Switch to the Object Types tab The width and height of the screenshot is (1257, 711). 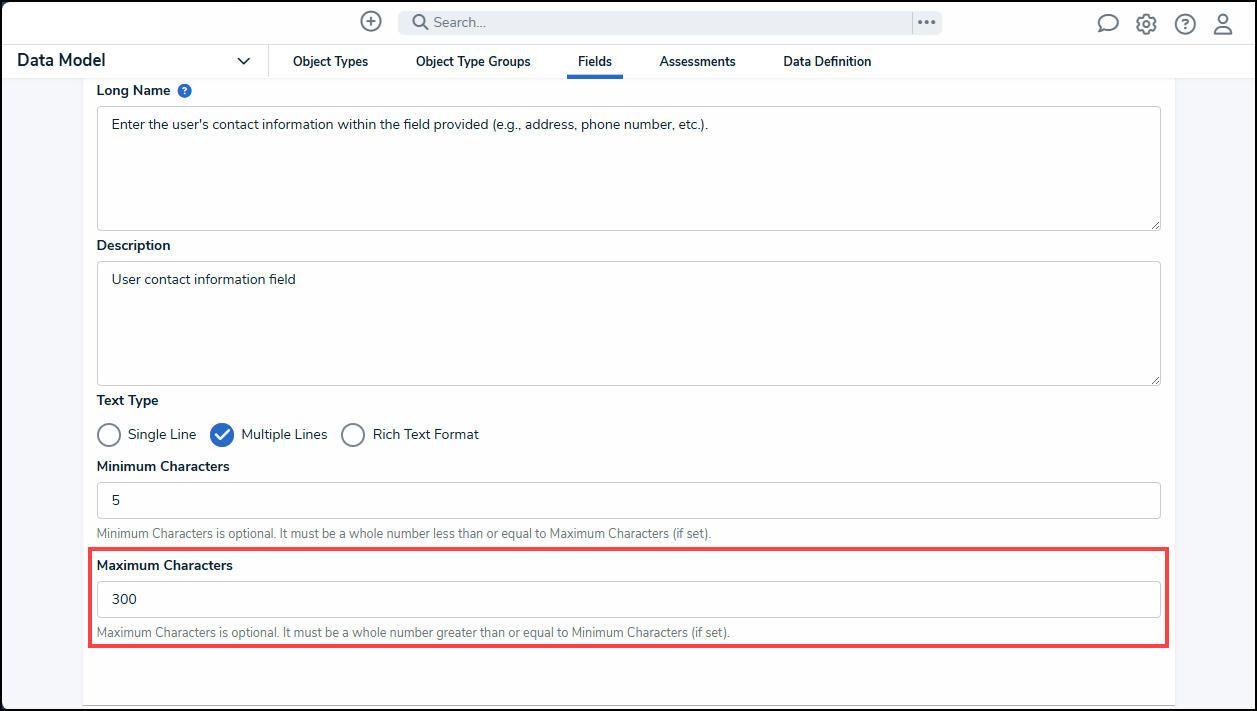click(330, 61)
